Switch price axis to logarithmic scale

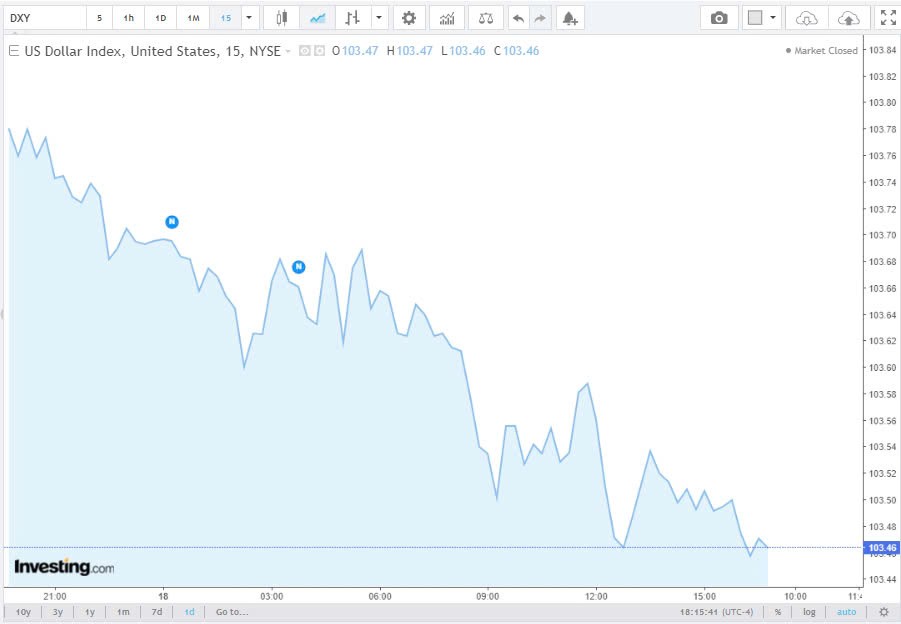[809, 611]
